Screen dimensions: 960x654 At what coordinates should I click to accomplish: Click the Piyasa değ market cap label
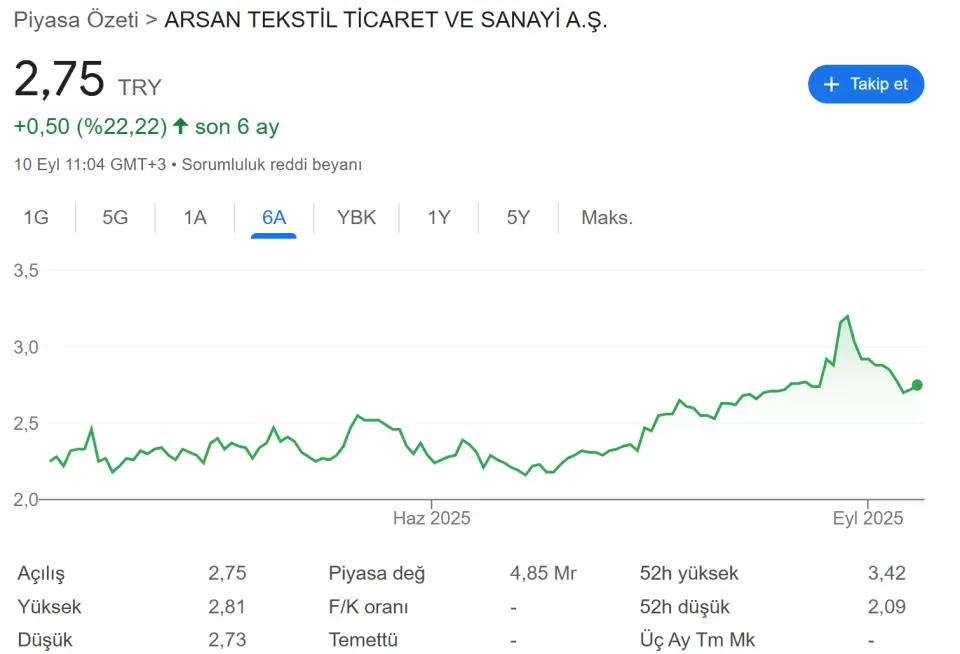[x=377, y=573]
